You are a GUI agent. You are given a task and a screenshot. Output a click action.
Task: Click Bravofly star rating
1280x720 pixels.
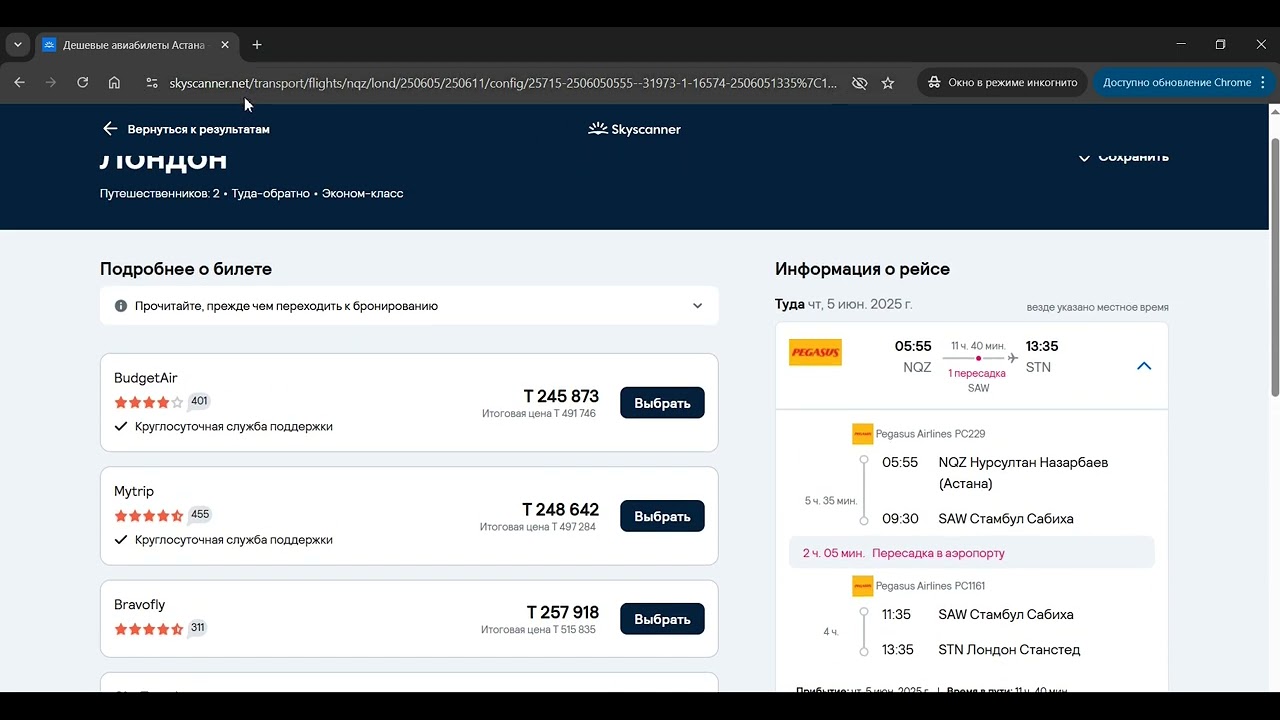coord(149,629)
